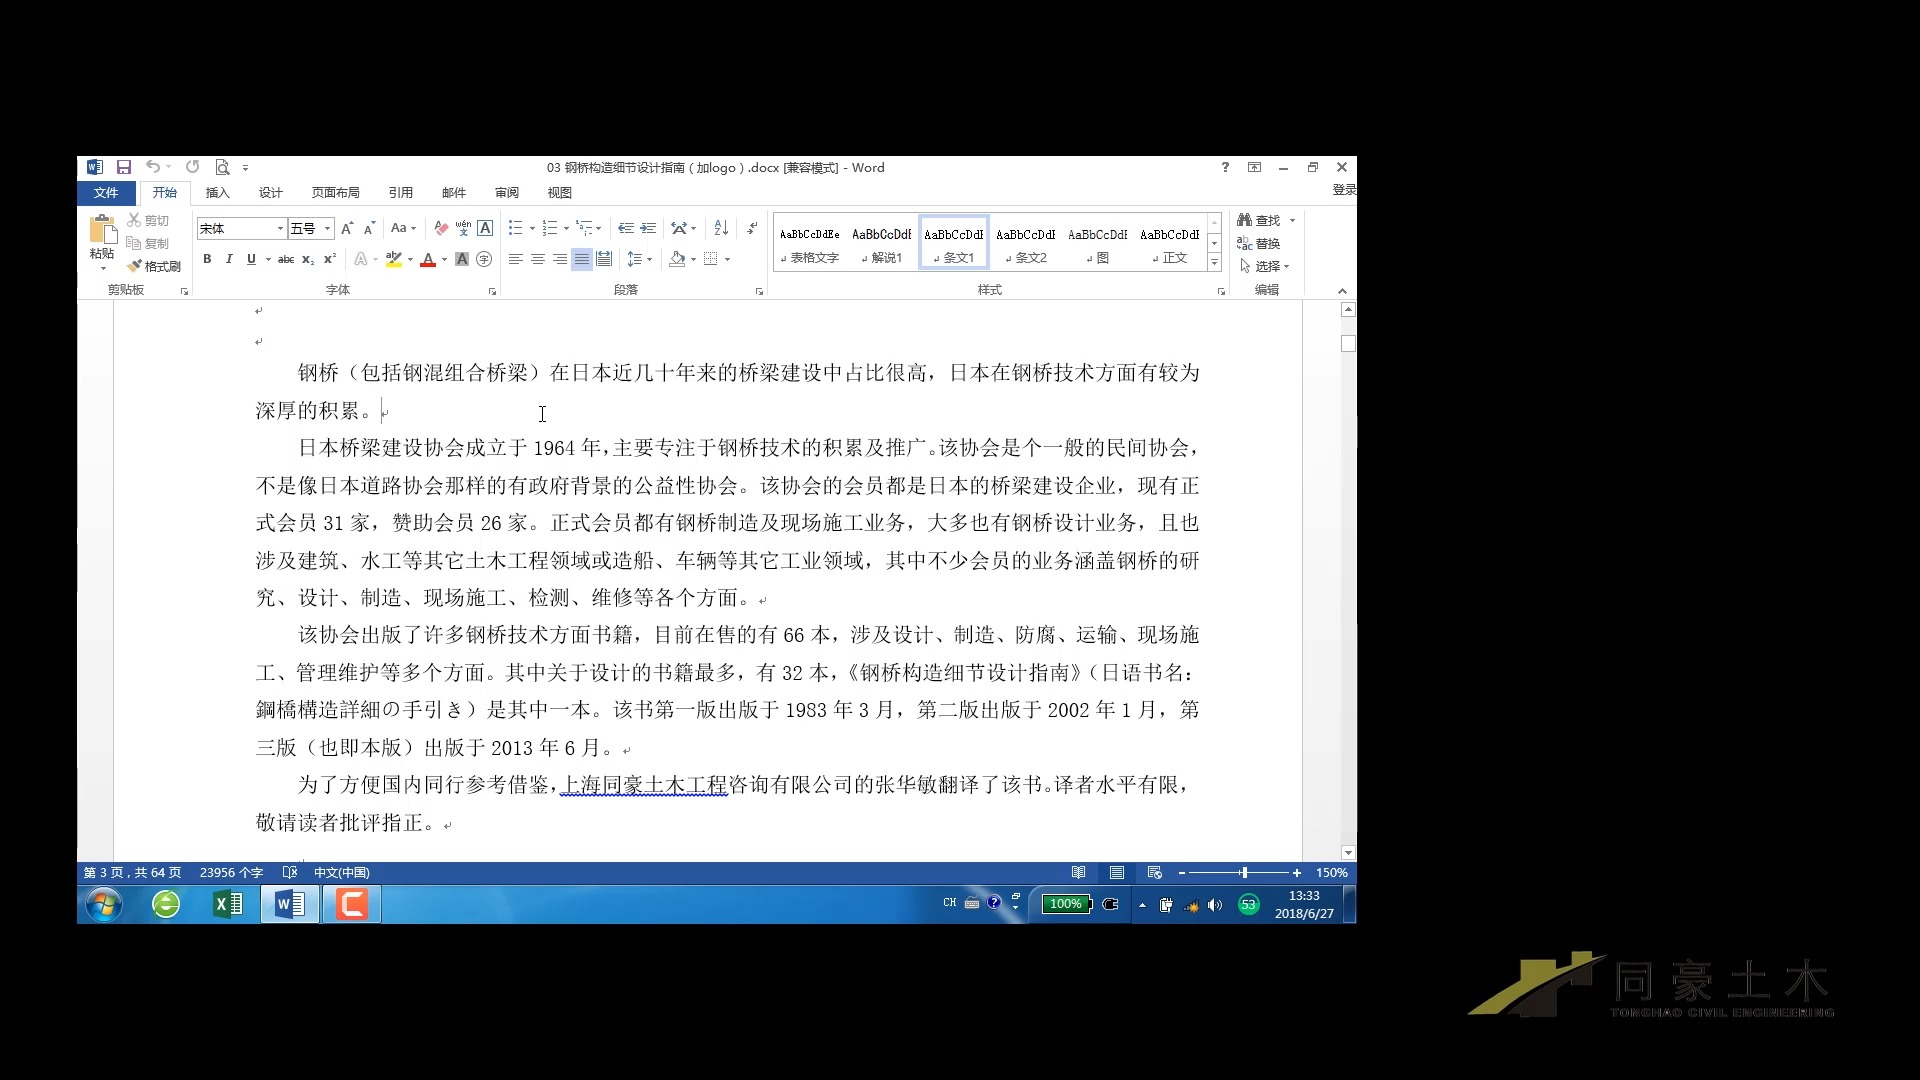Apply the 正文 style from the gallery
1920x1080 pixels.
(1168, 243)
